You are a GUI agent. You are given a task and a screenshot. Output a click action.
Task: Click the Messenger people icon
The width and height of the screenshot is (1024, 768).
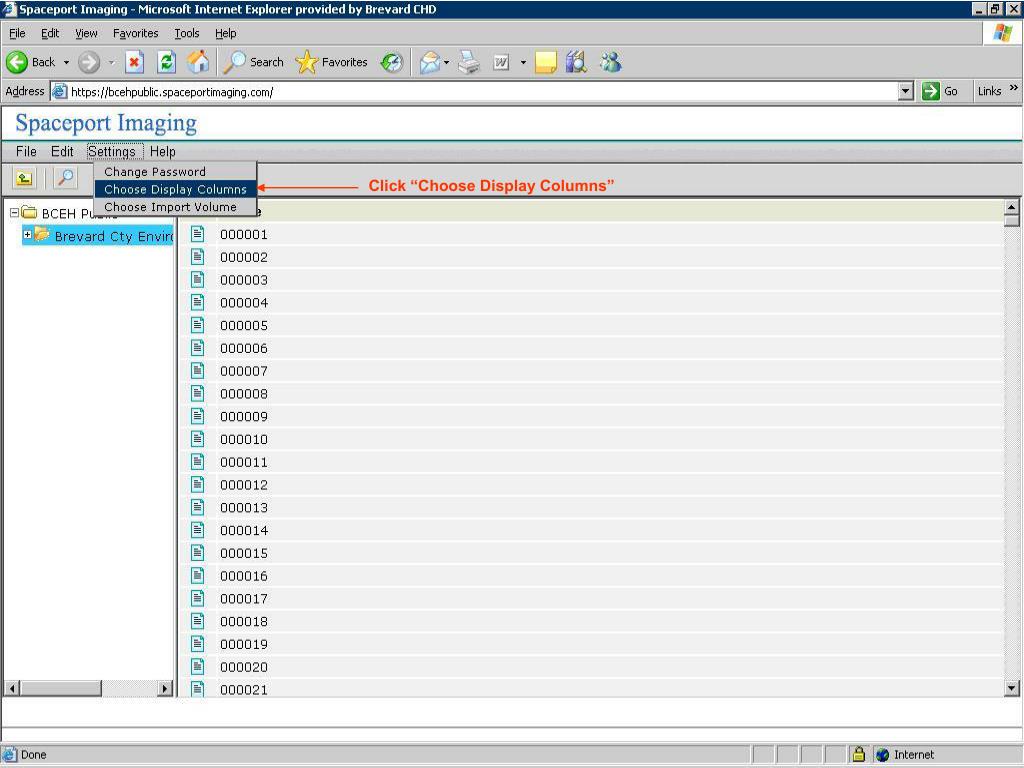click(611, 62)
